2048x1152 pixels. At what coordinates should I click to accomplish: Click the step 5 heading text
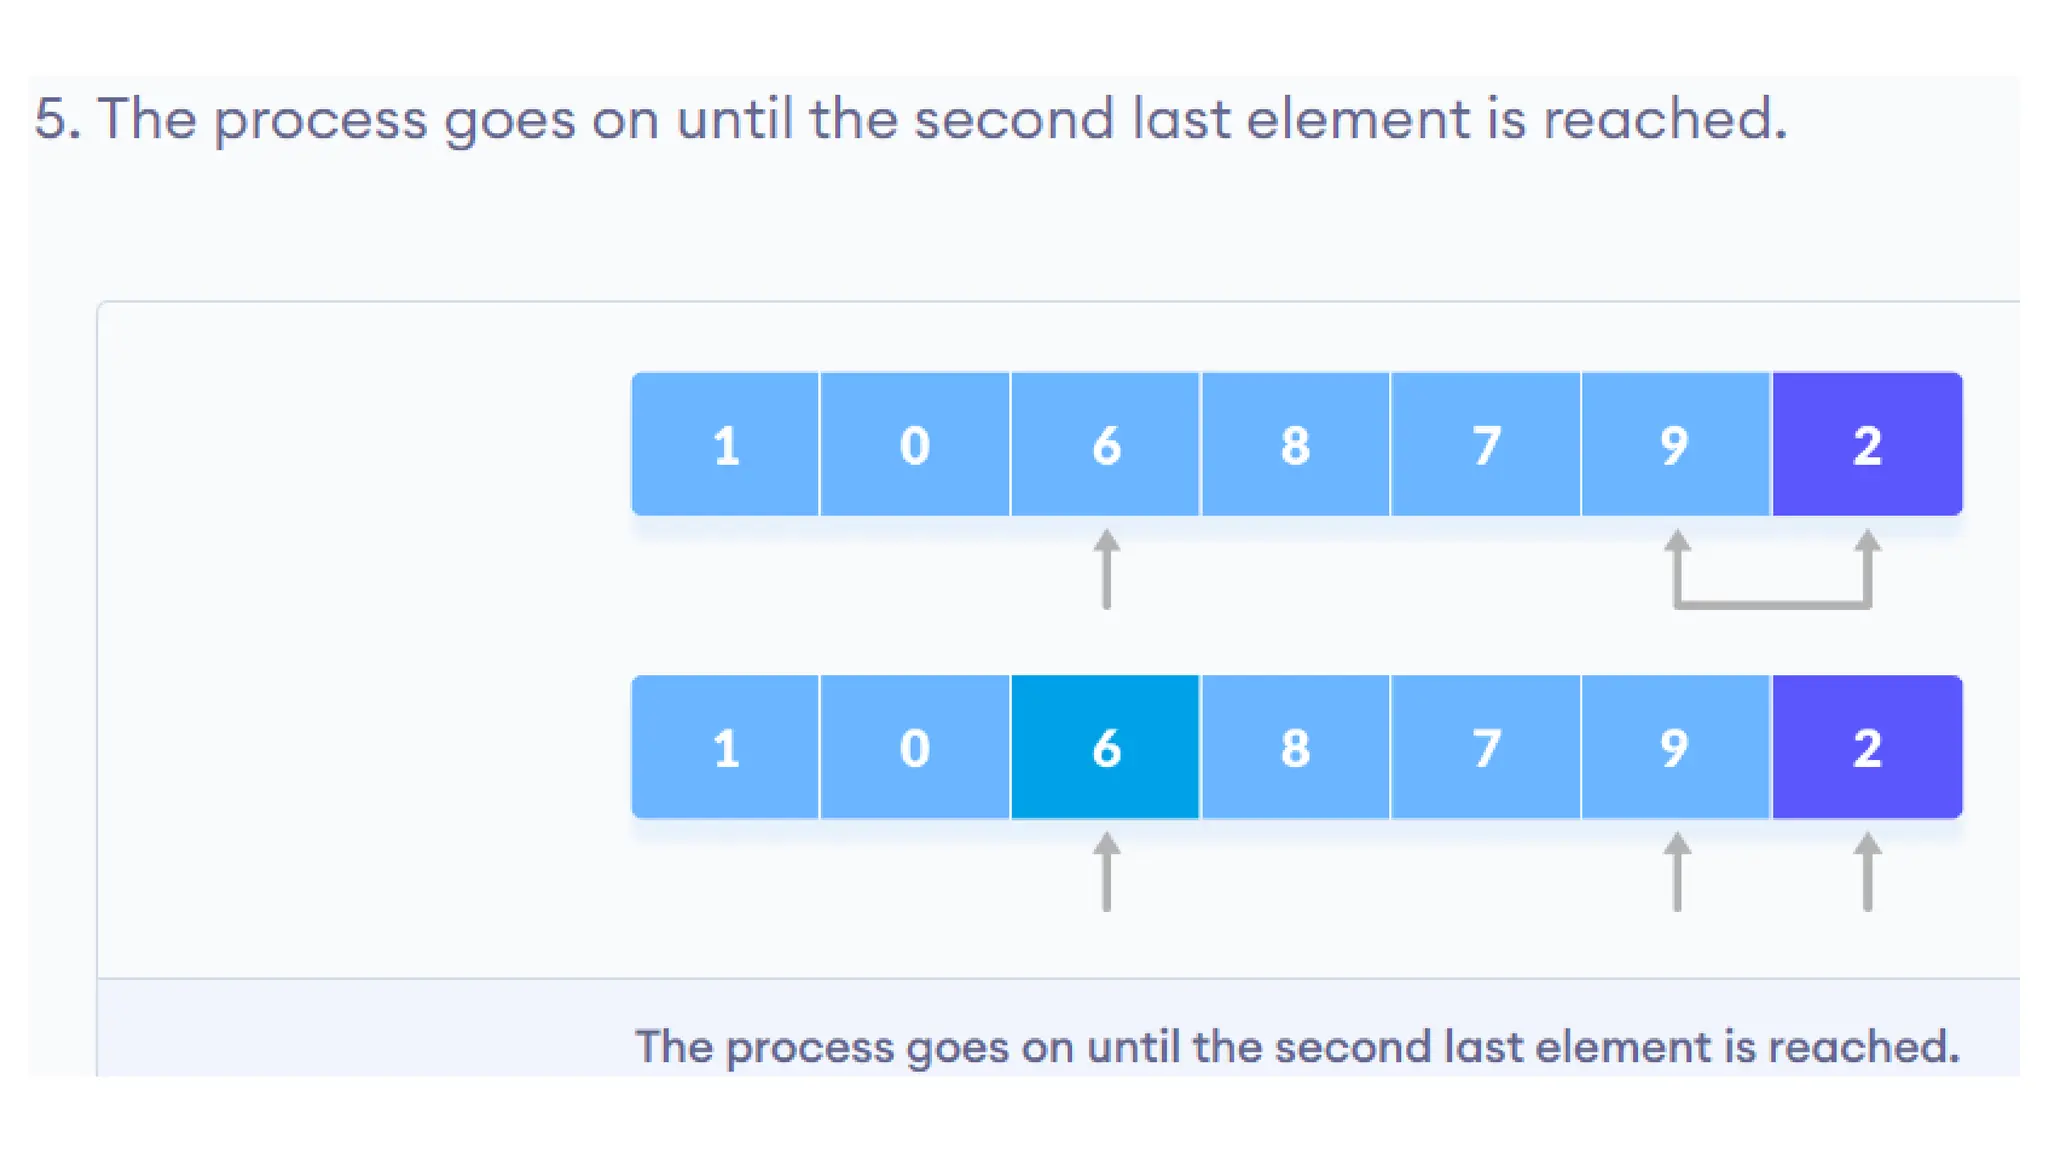click(910, 120)
